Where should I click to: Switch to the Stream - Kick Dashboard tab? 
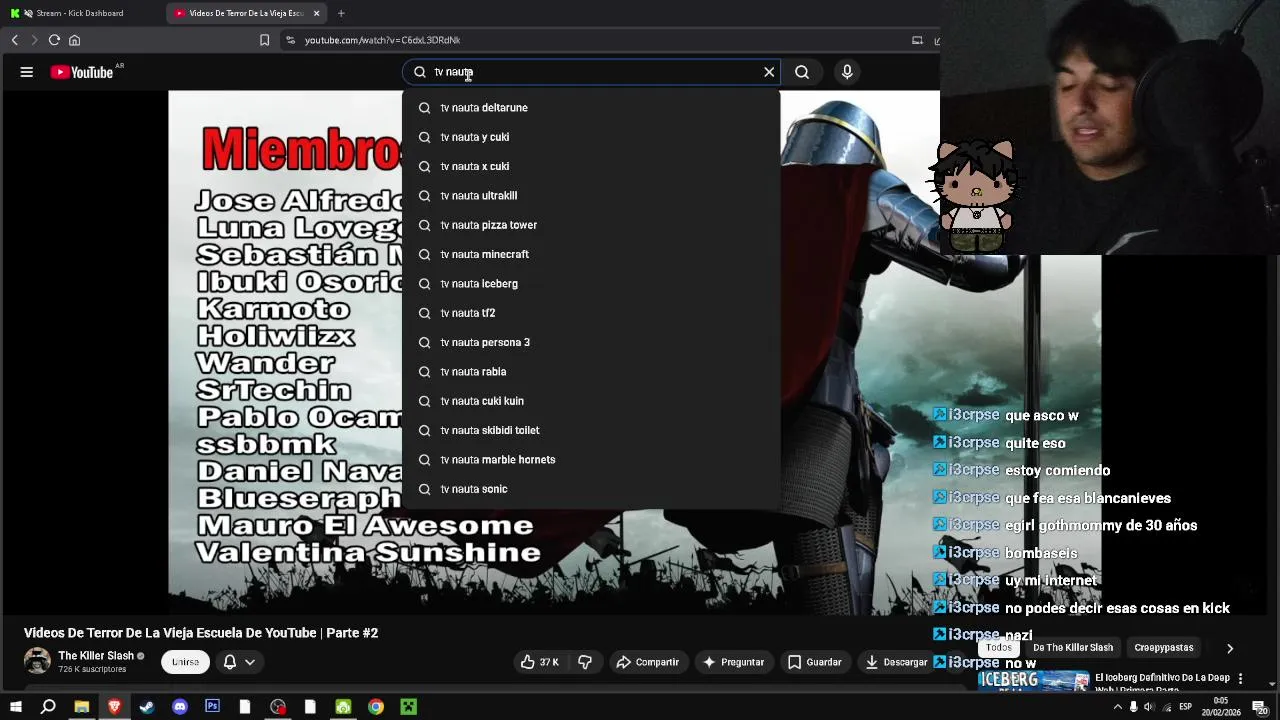pyautogui.click(x=80, y=13)
